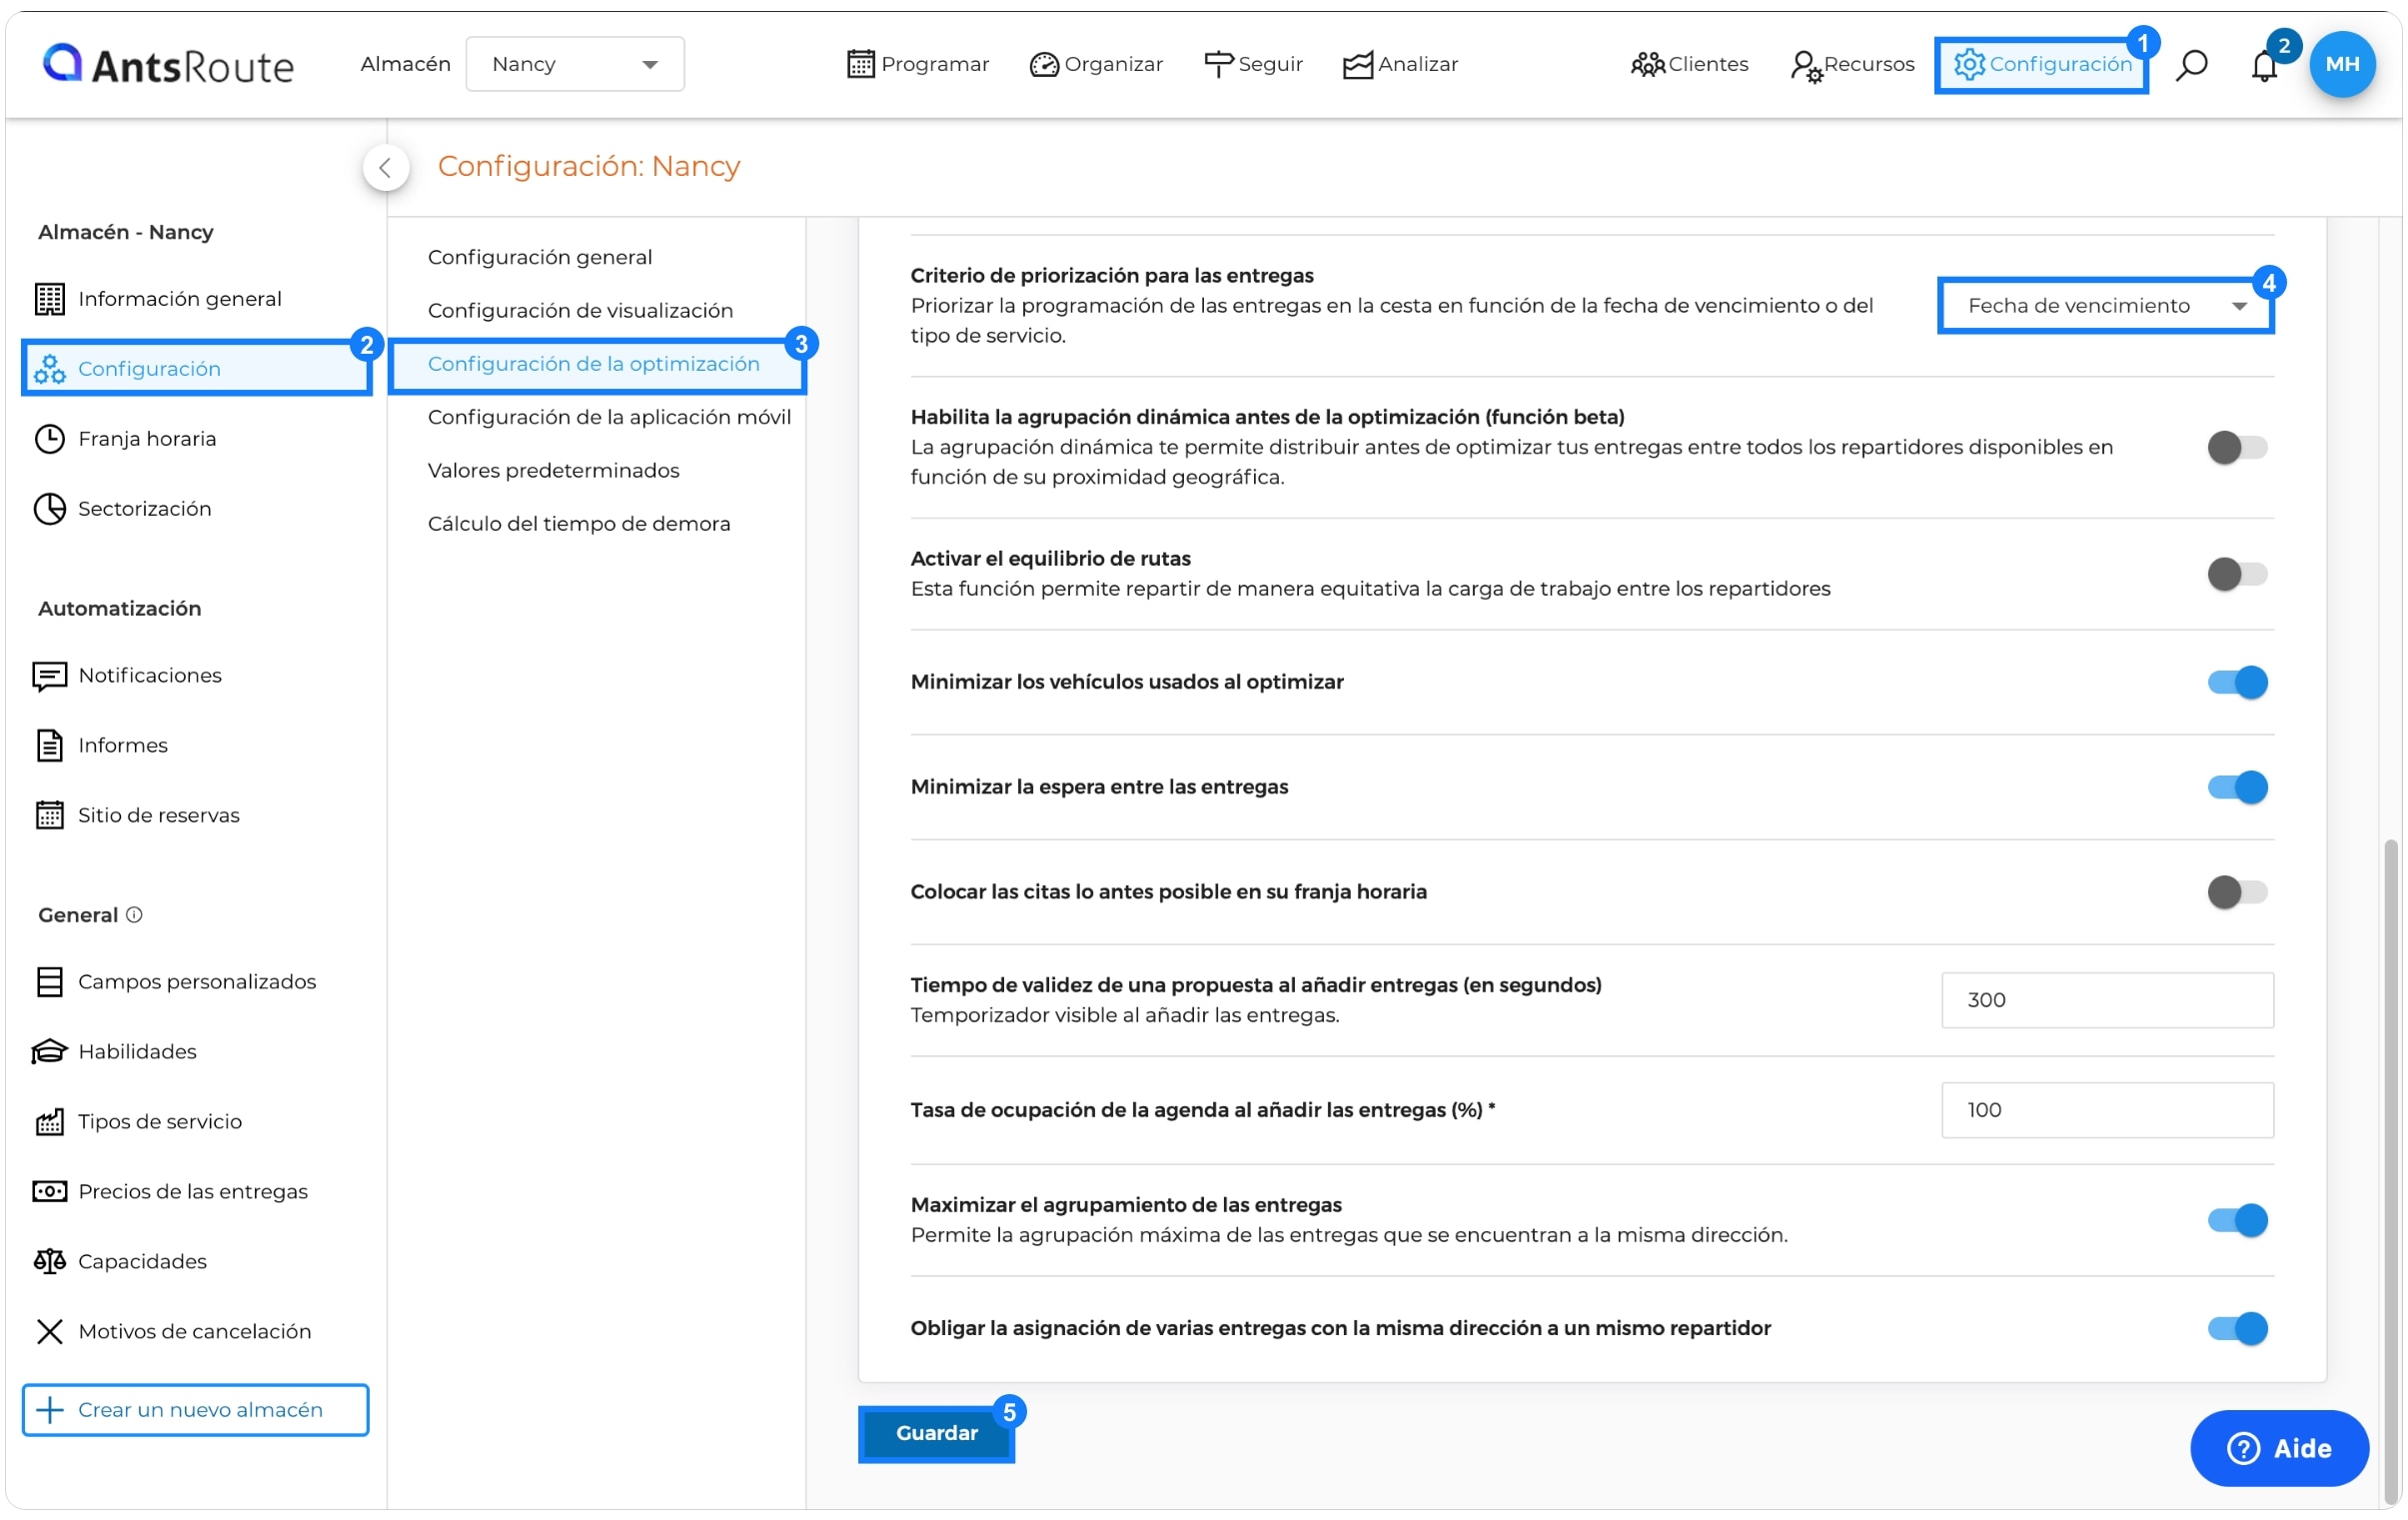Click the vertical page scrollbar
Image resolution: width=2408 pixels, height=1520 pixels.
[x=2390, y=1170]
